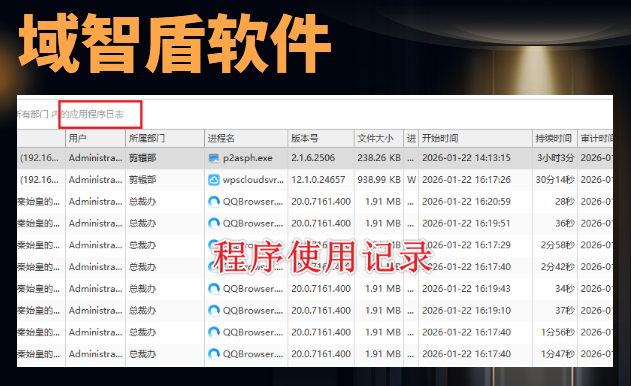Select file size 238.26 KB
The width and height of the screenshot is (631, 386).
[379, 158]
